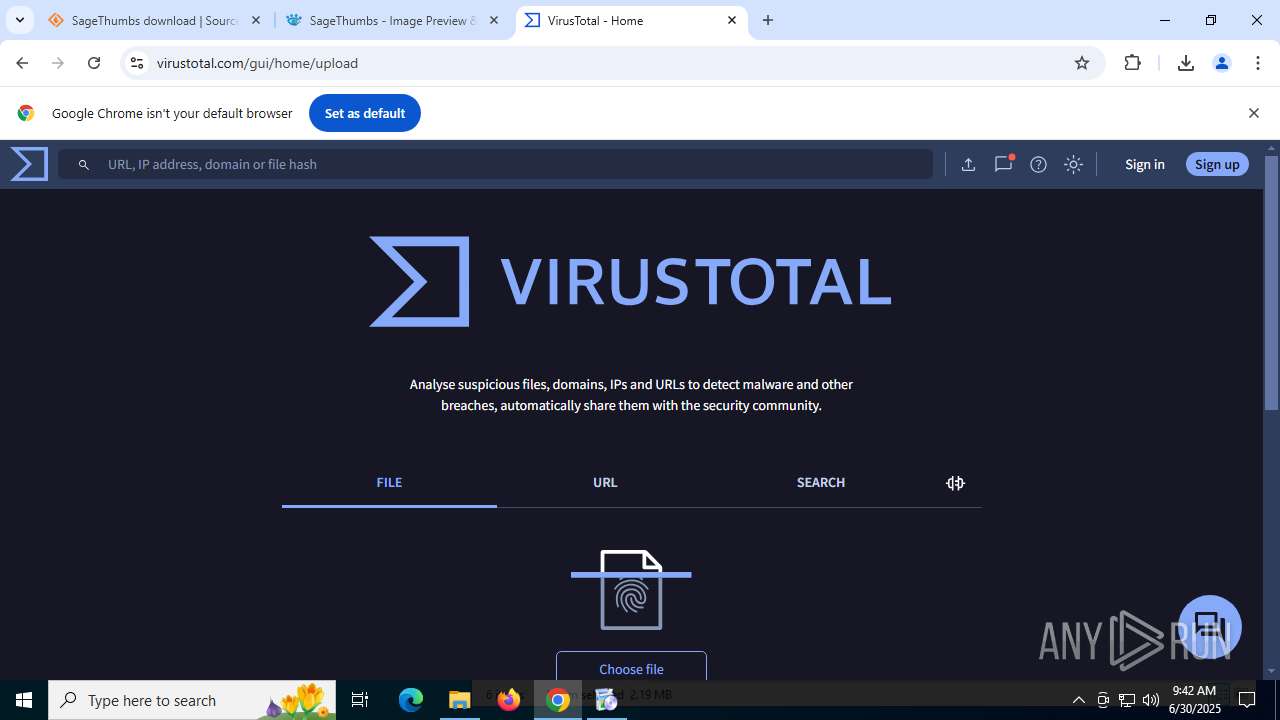Select the FILE tab
This screenshot has height=720, width=1280.
click(389, 483)
